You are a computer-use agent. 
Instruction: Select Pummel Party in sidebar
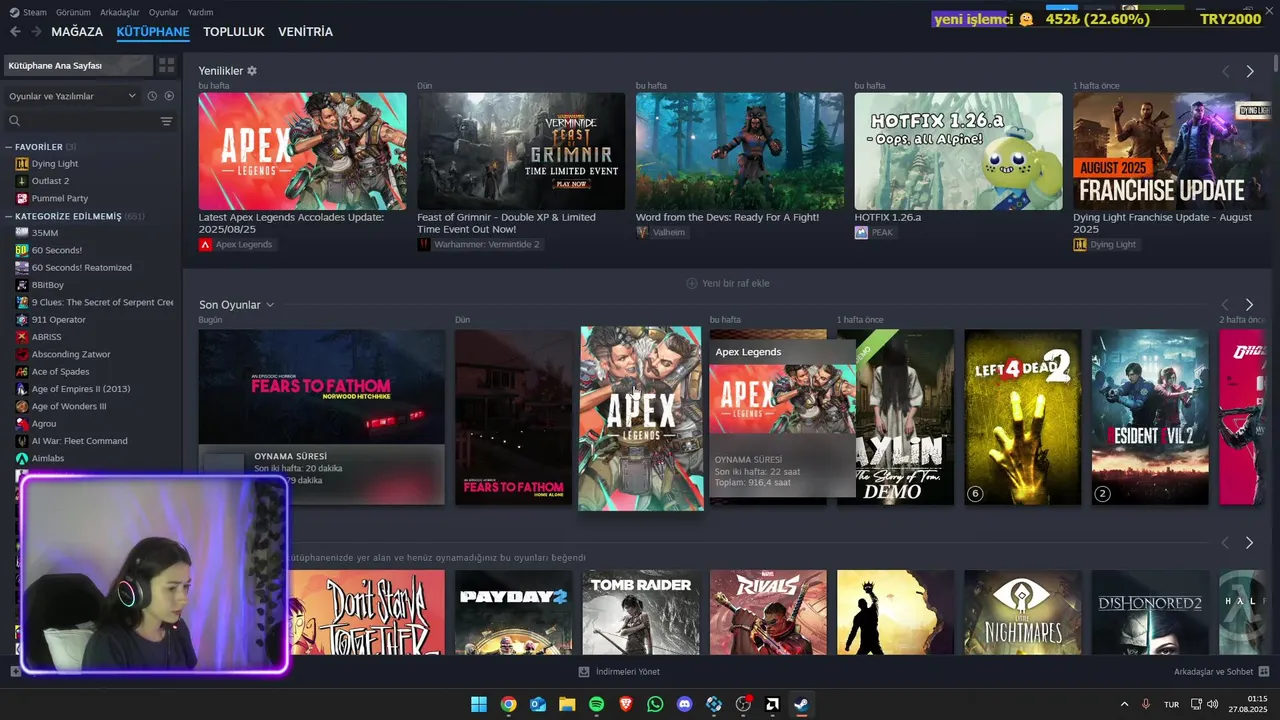click(59, 198)
